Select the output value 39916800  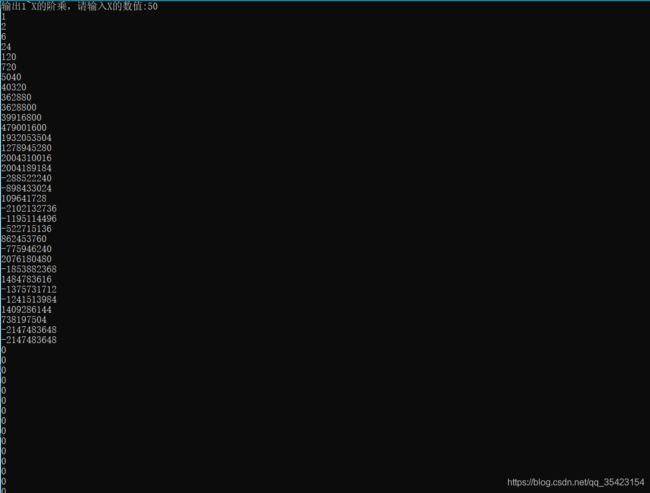(21, 118)
